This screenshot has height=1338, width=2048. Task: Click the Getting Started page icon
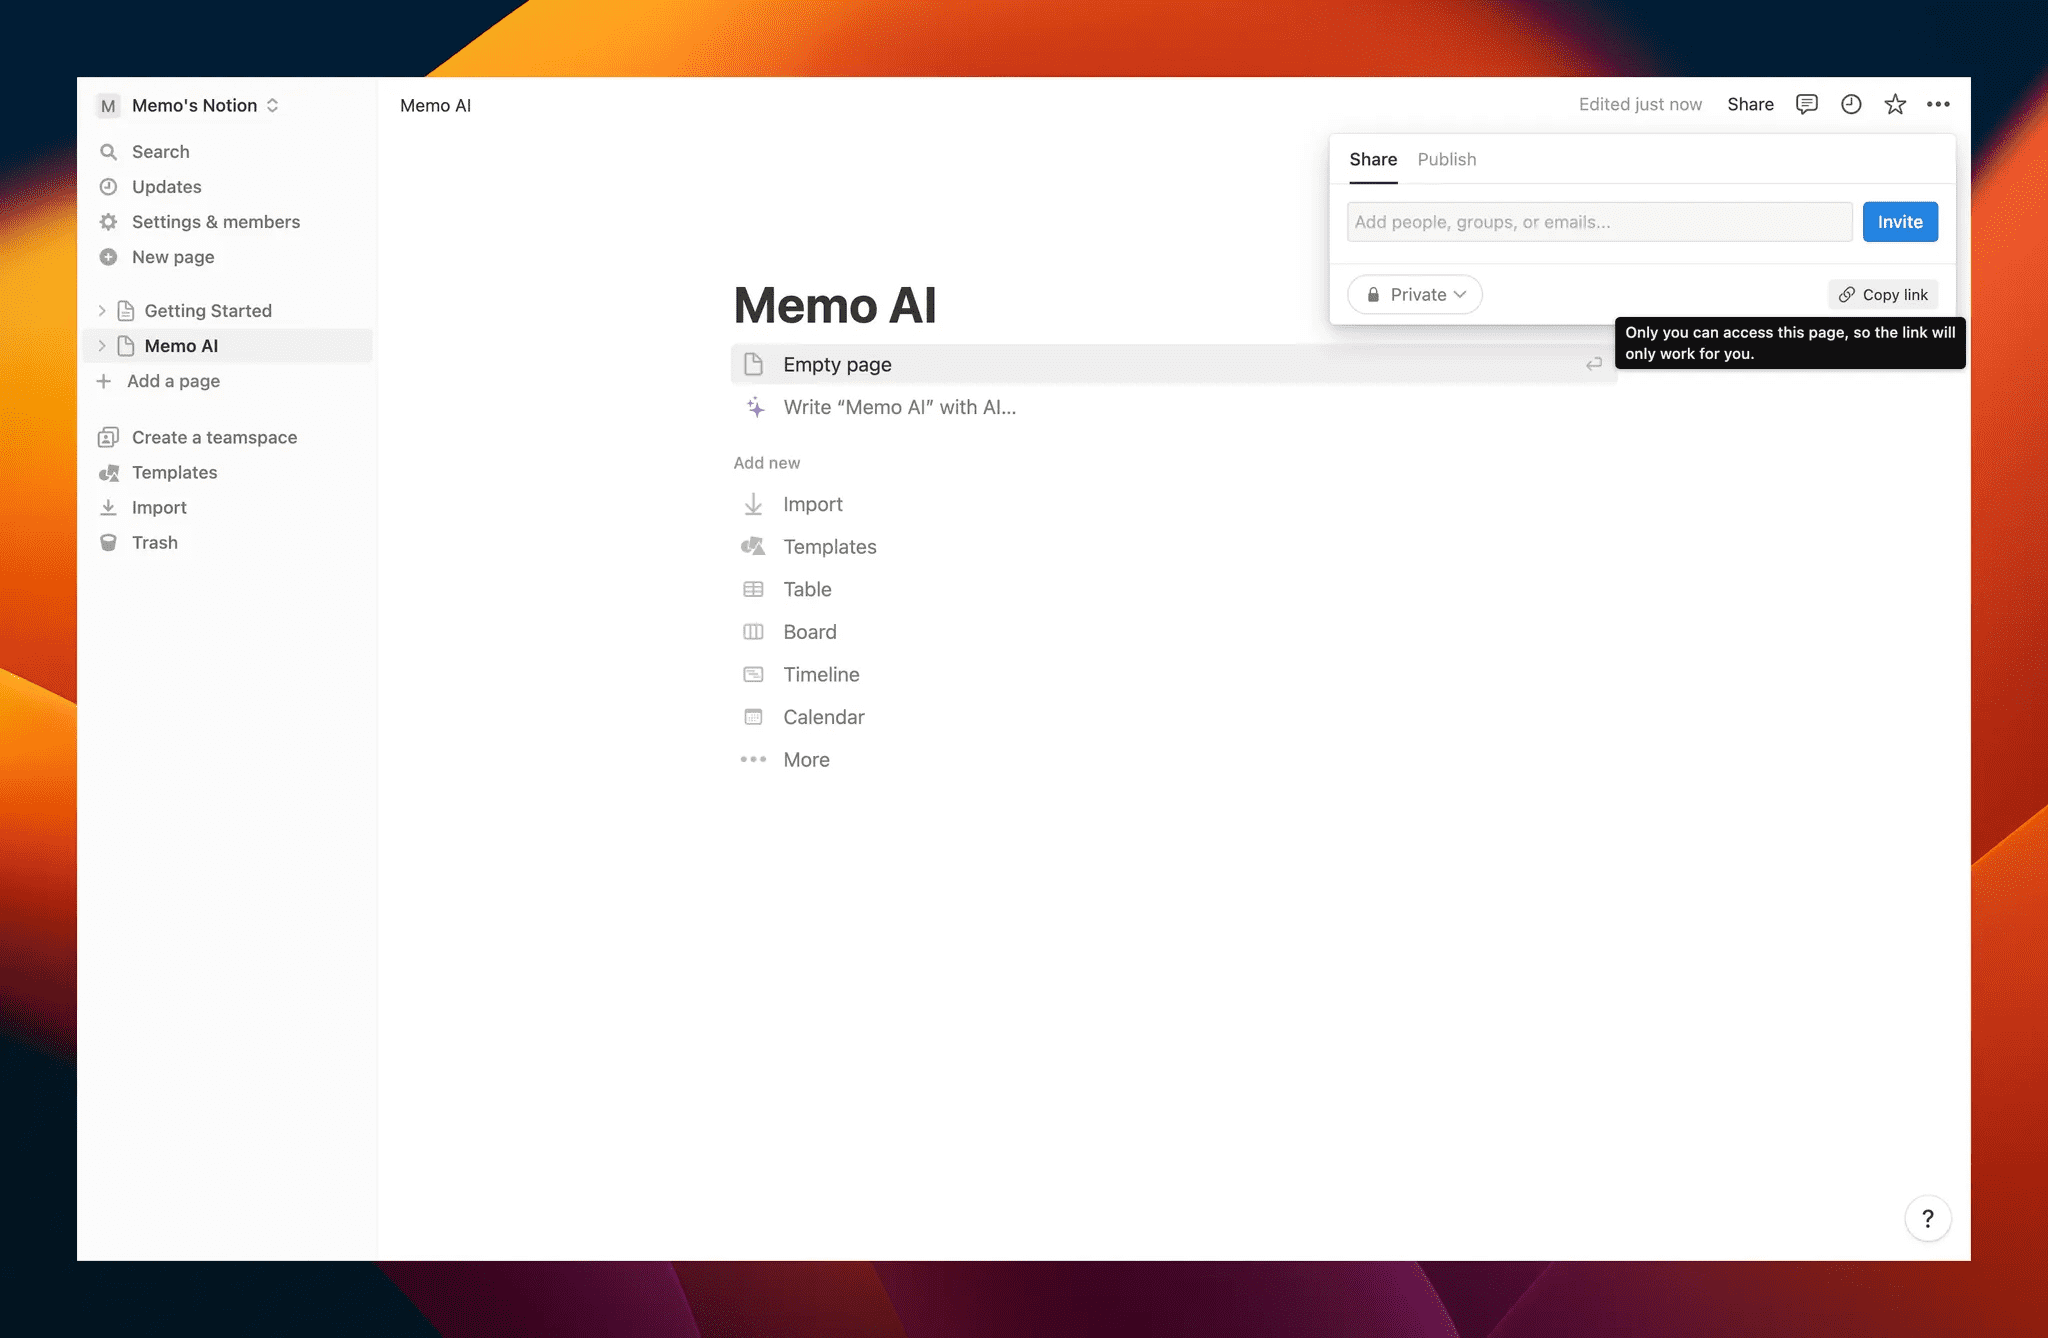click(126, 311)
